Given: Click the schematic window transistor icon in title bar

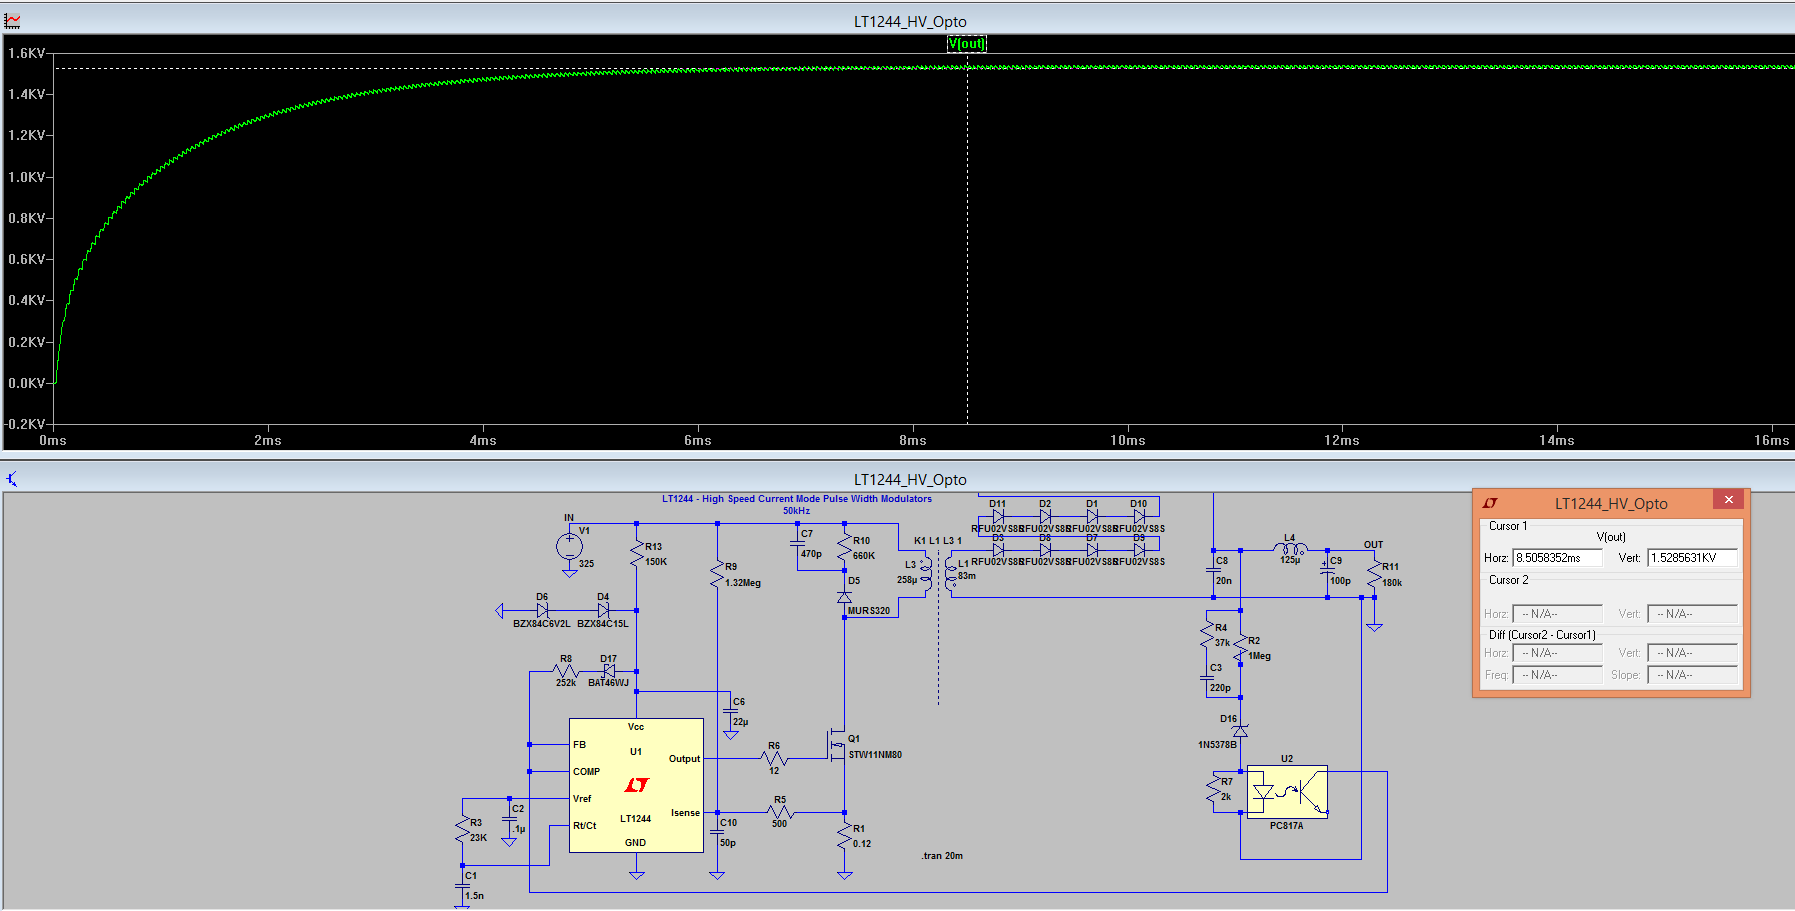Looking at the screenshot, I should point(12,479).
